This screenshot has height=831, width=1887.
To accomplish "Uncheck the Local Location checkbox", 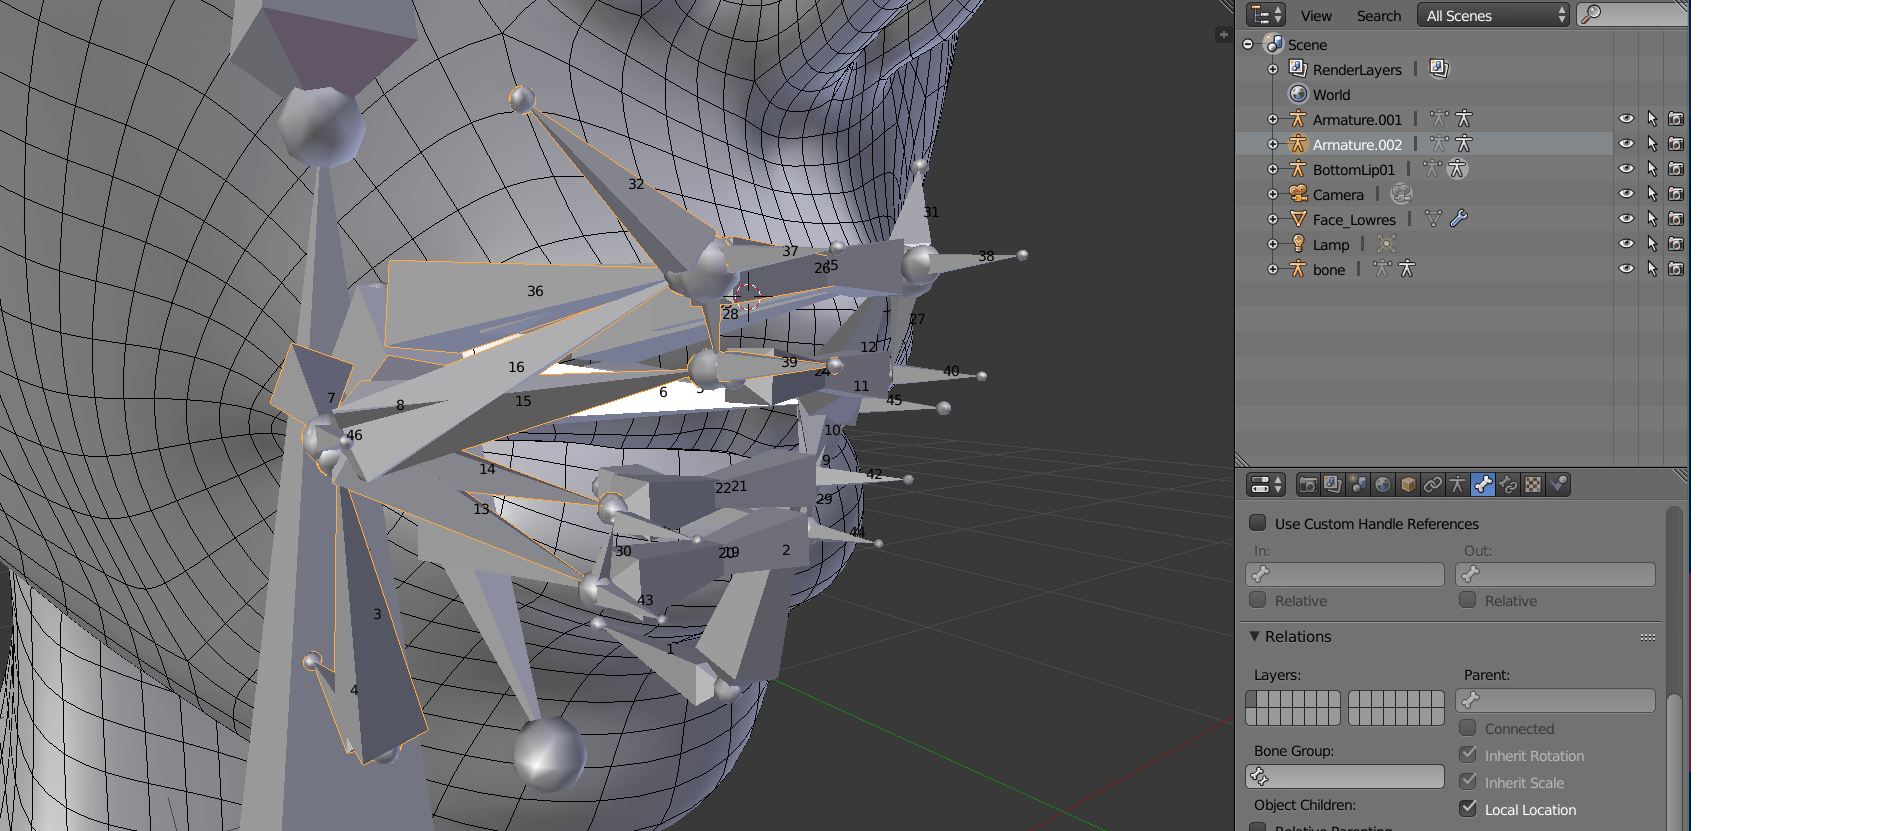I will 1468,809.
